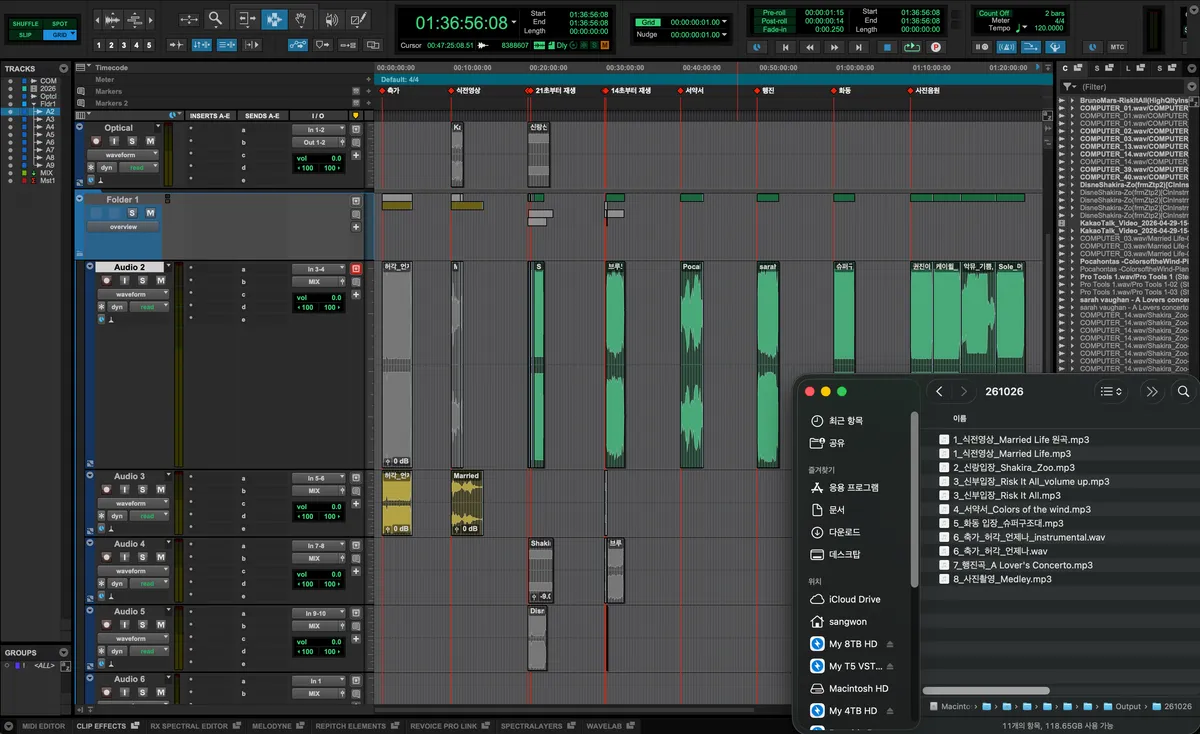Click the Finder search magnifier icon
1200x734 pixels.
click(1183, 392)
